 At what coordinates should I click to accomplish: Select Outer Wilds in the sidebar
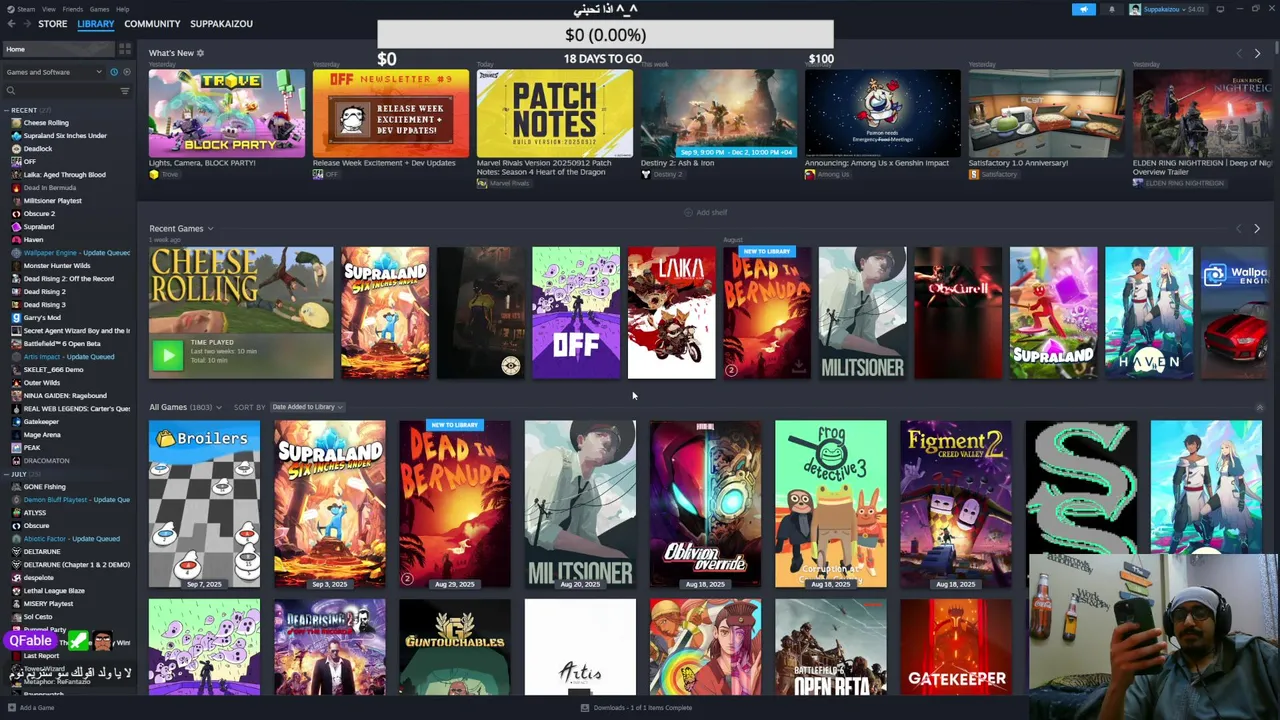tap(42, 383)
